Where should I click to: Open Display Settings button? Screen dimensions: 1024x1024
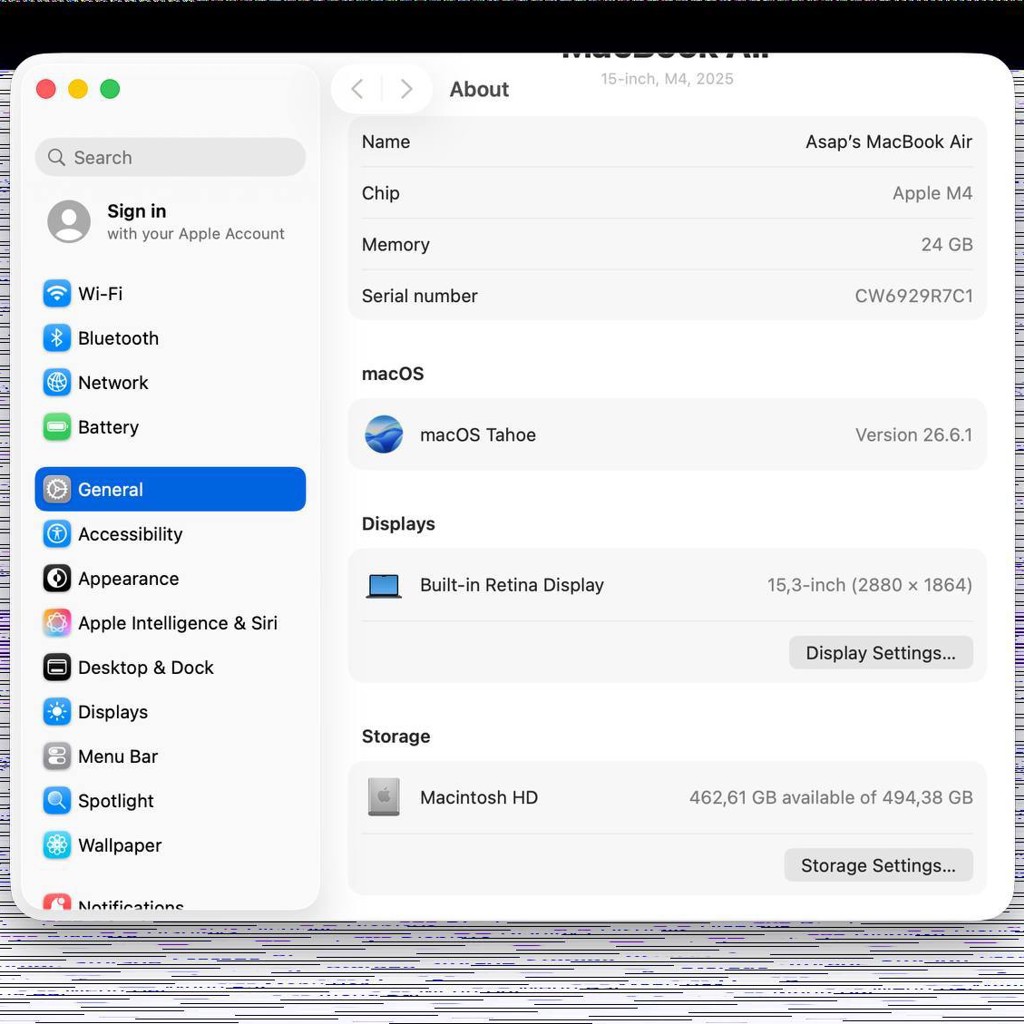tap(880, 652)
